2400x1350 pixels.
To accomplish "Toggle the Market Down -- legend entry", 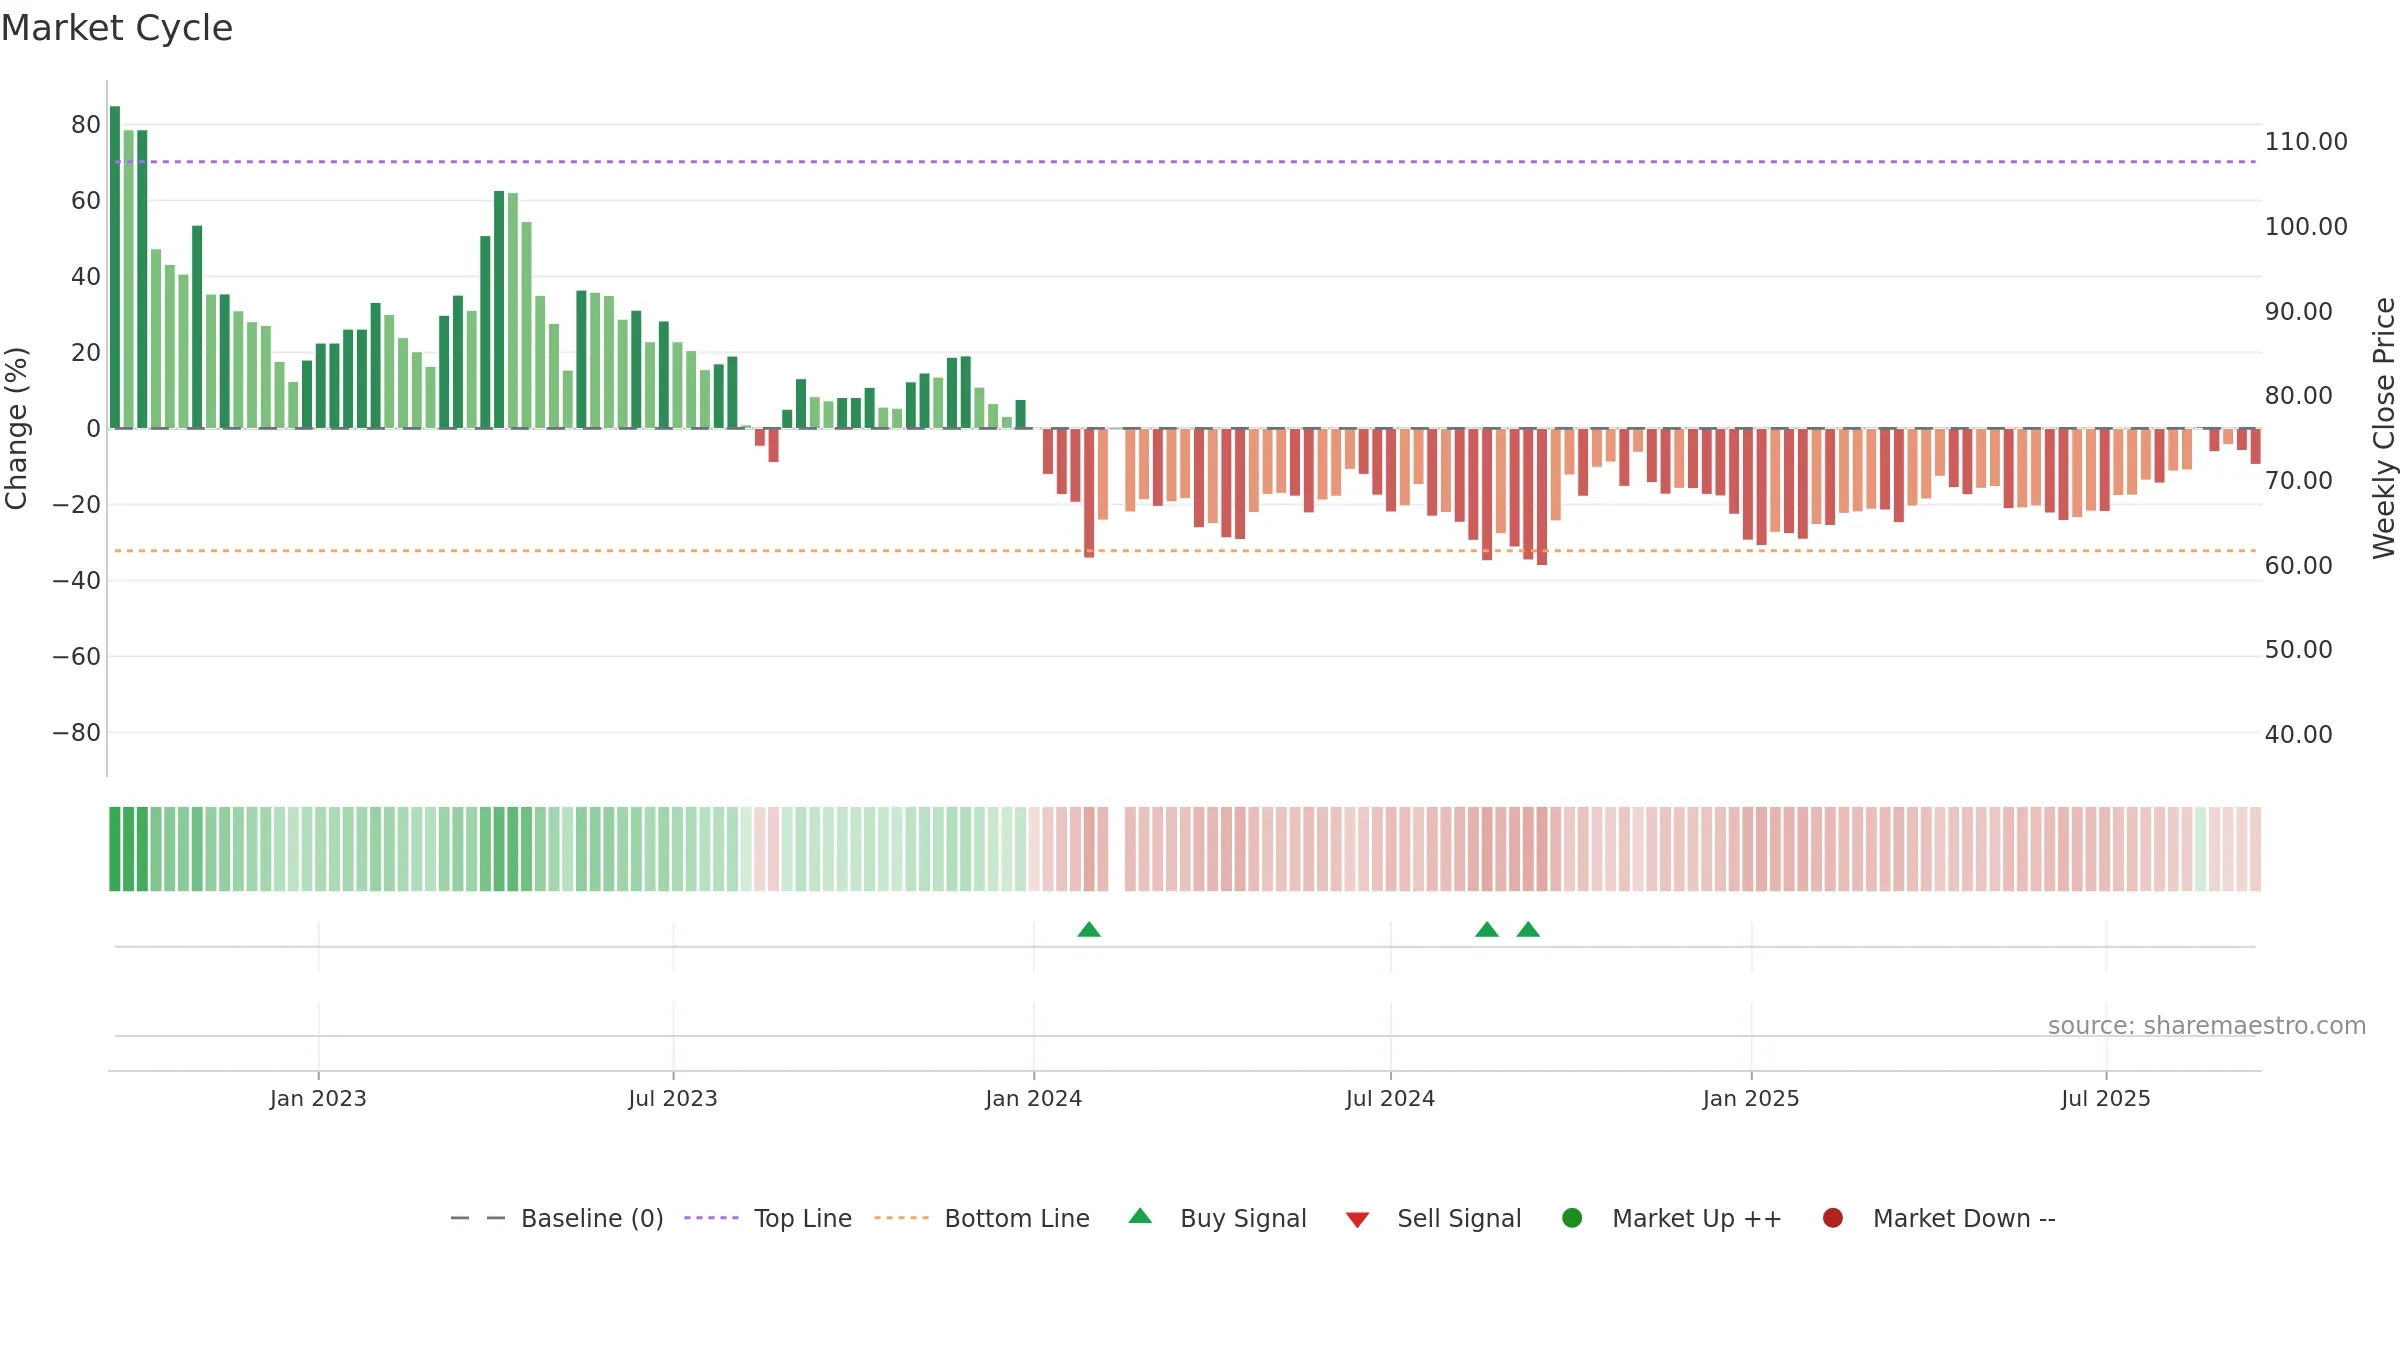I will tap(1939, 1218).
